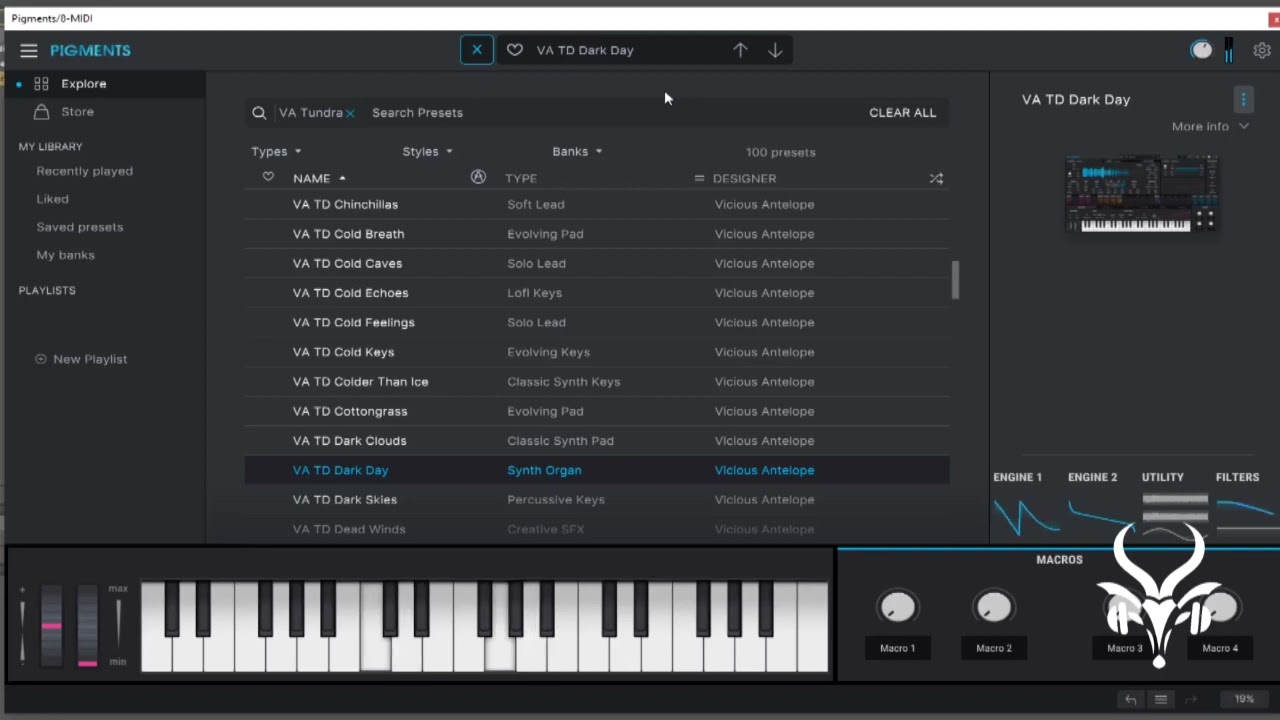Viewport: 1280px width, 720px height.
Task: Open the preset options three-dot menu
Action: [x=1243, y=99]
